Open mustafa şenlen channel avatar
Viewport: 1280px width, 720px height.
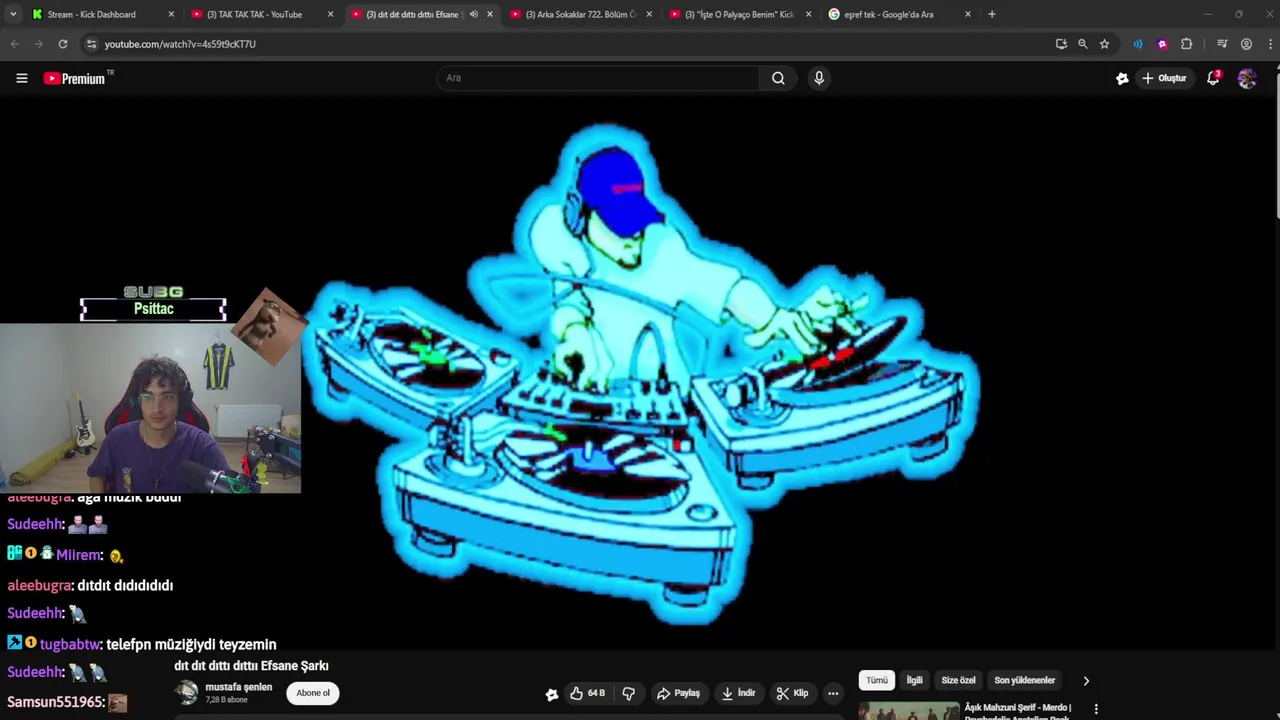[x=187, y=692]
